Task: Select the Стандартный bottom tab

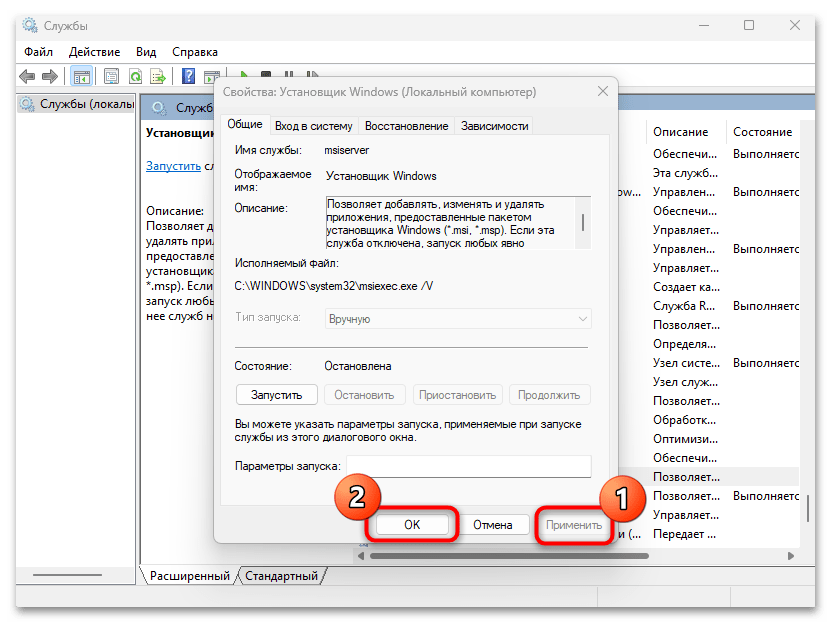Action: (x=281, y=575)
